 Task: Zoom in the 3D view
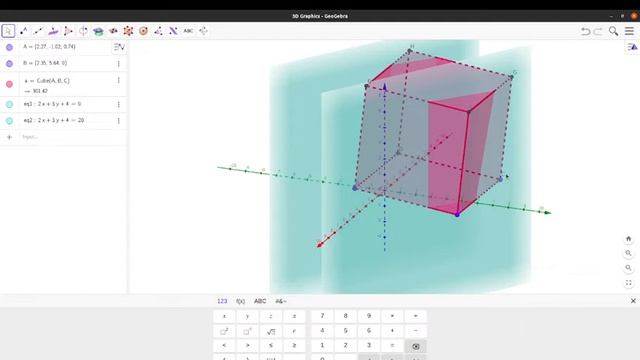629,253
